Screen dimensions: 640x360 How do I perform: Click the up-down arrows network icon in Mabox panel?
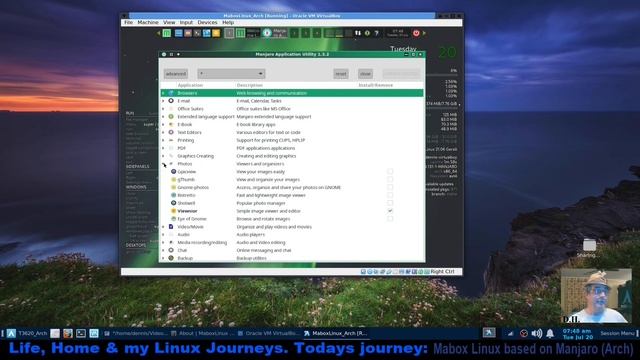pyautogui.click(x=358, y=33)
